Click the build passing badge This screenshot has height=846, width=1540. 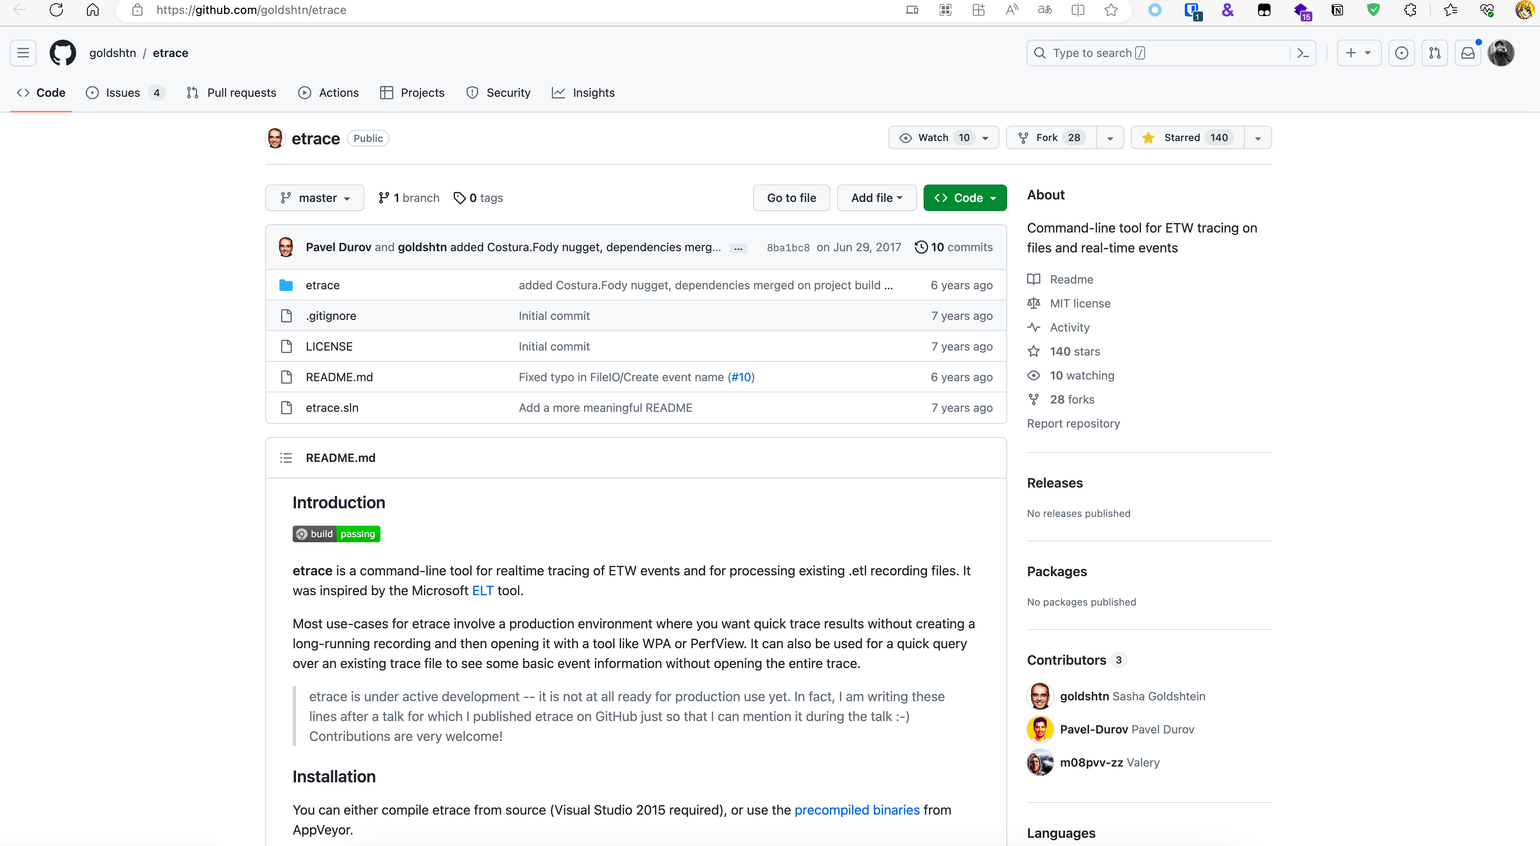coord(336,534)
